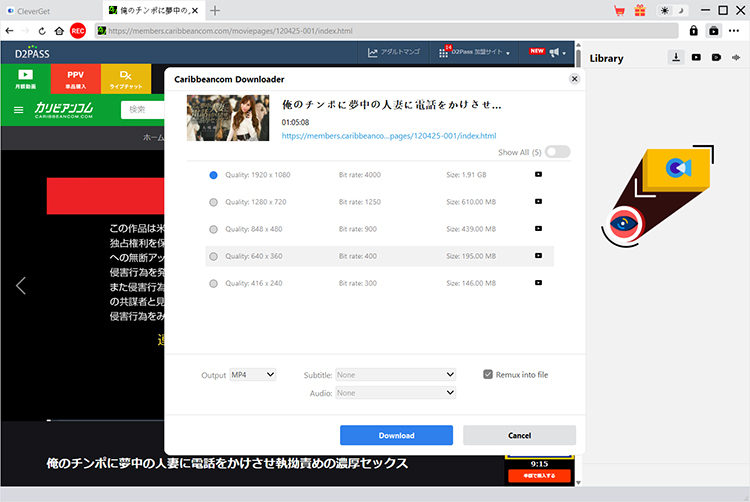This screenshot has width=750, height=502.
Task: Click 'Size: 1.91 GB' text
Action: point(466,175)
